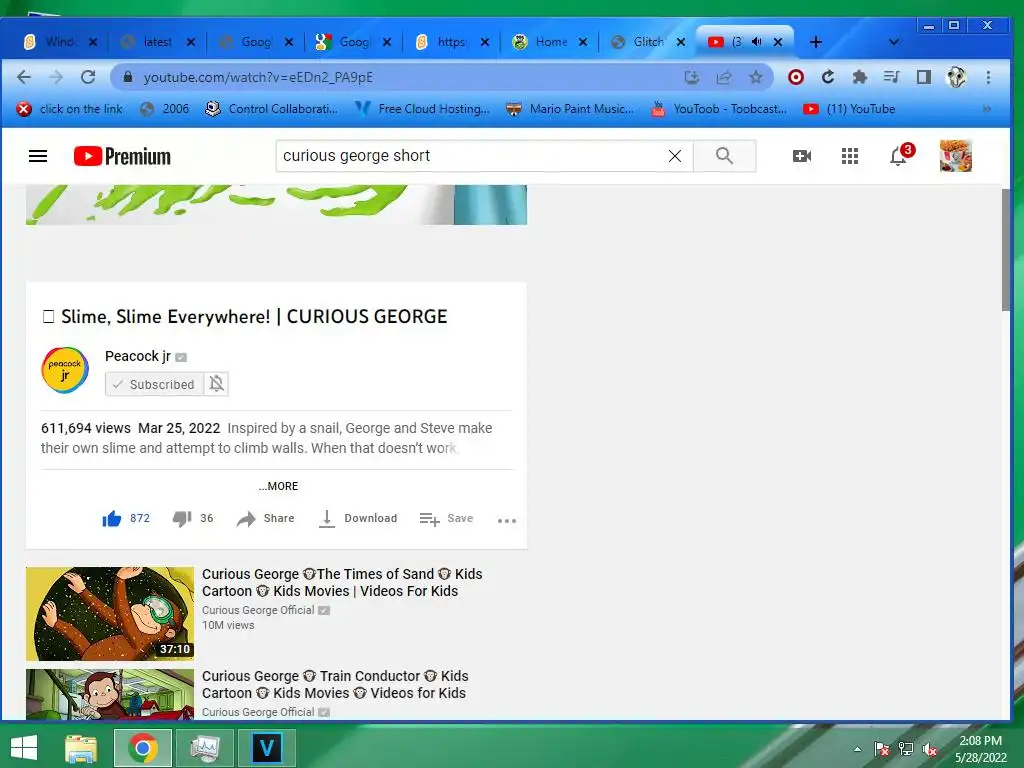The image size is (1024, 768).
Task: Go back with browser back arrow
Action: coord(24,77)
